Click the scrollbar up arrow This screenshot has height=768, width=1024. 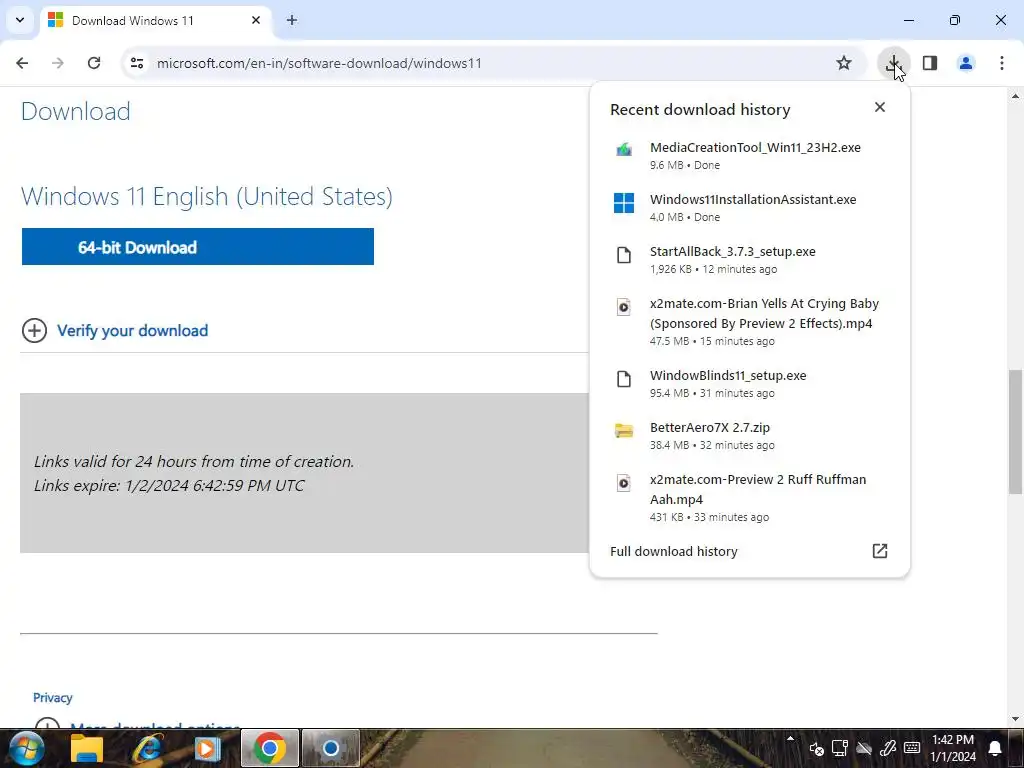tap(1015, 96)
